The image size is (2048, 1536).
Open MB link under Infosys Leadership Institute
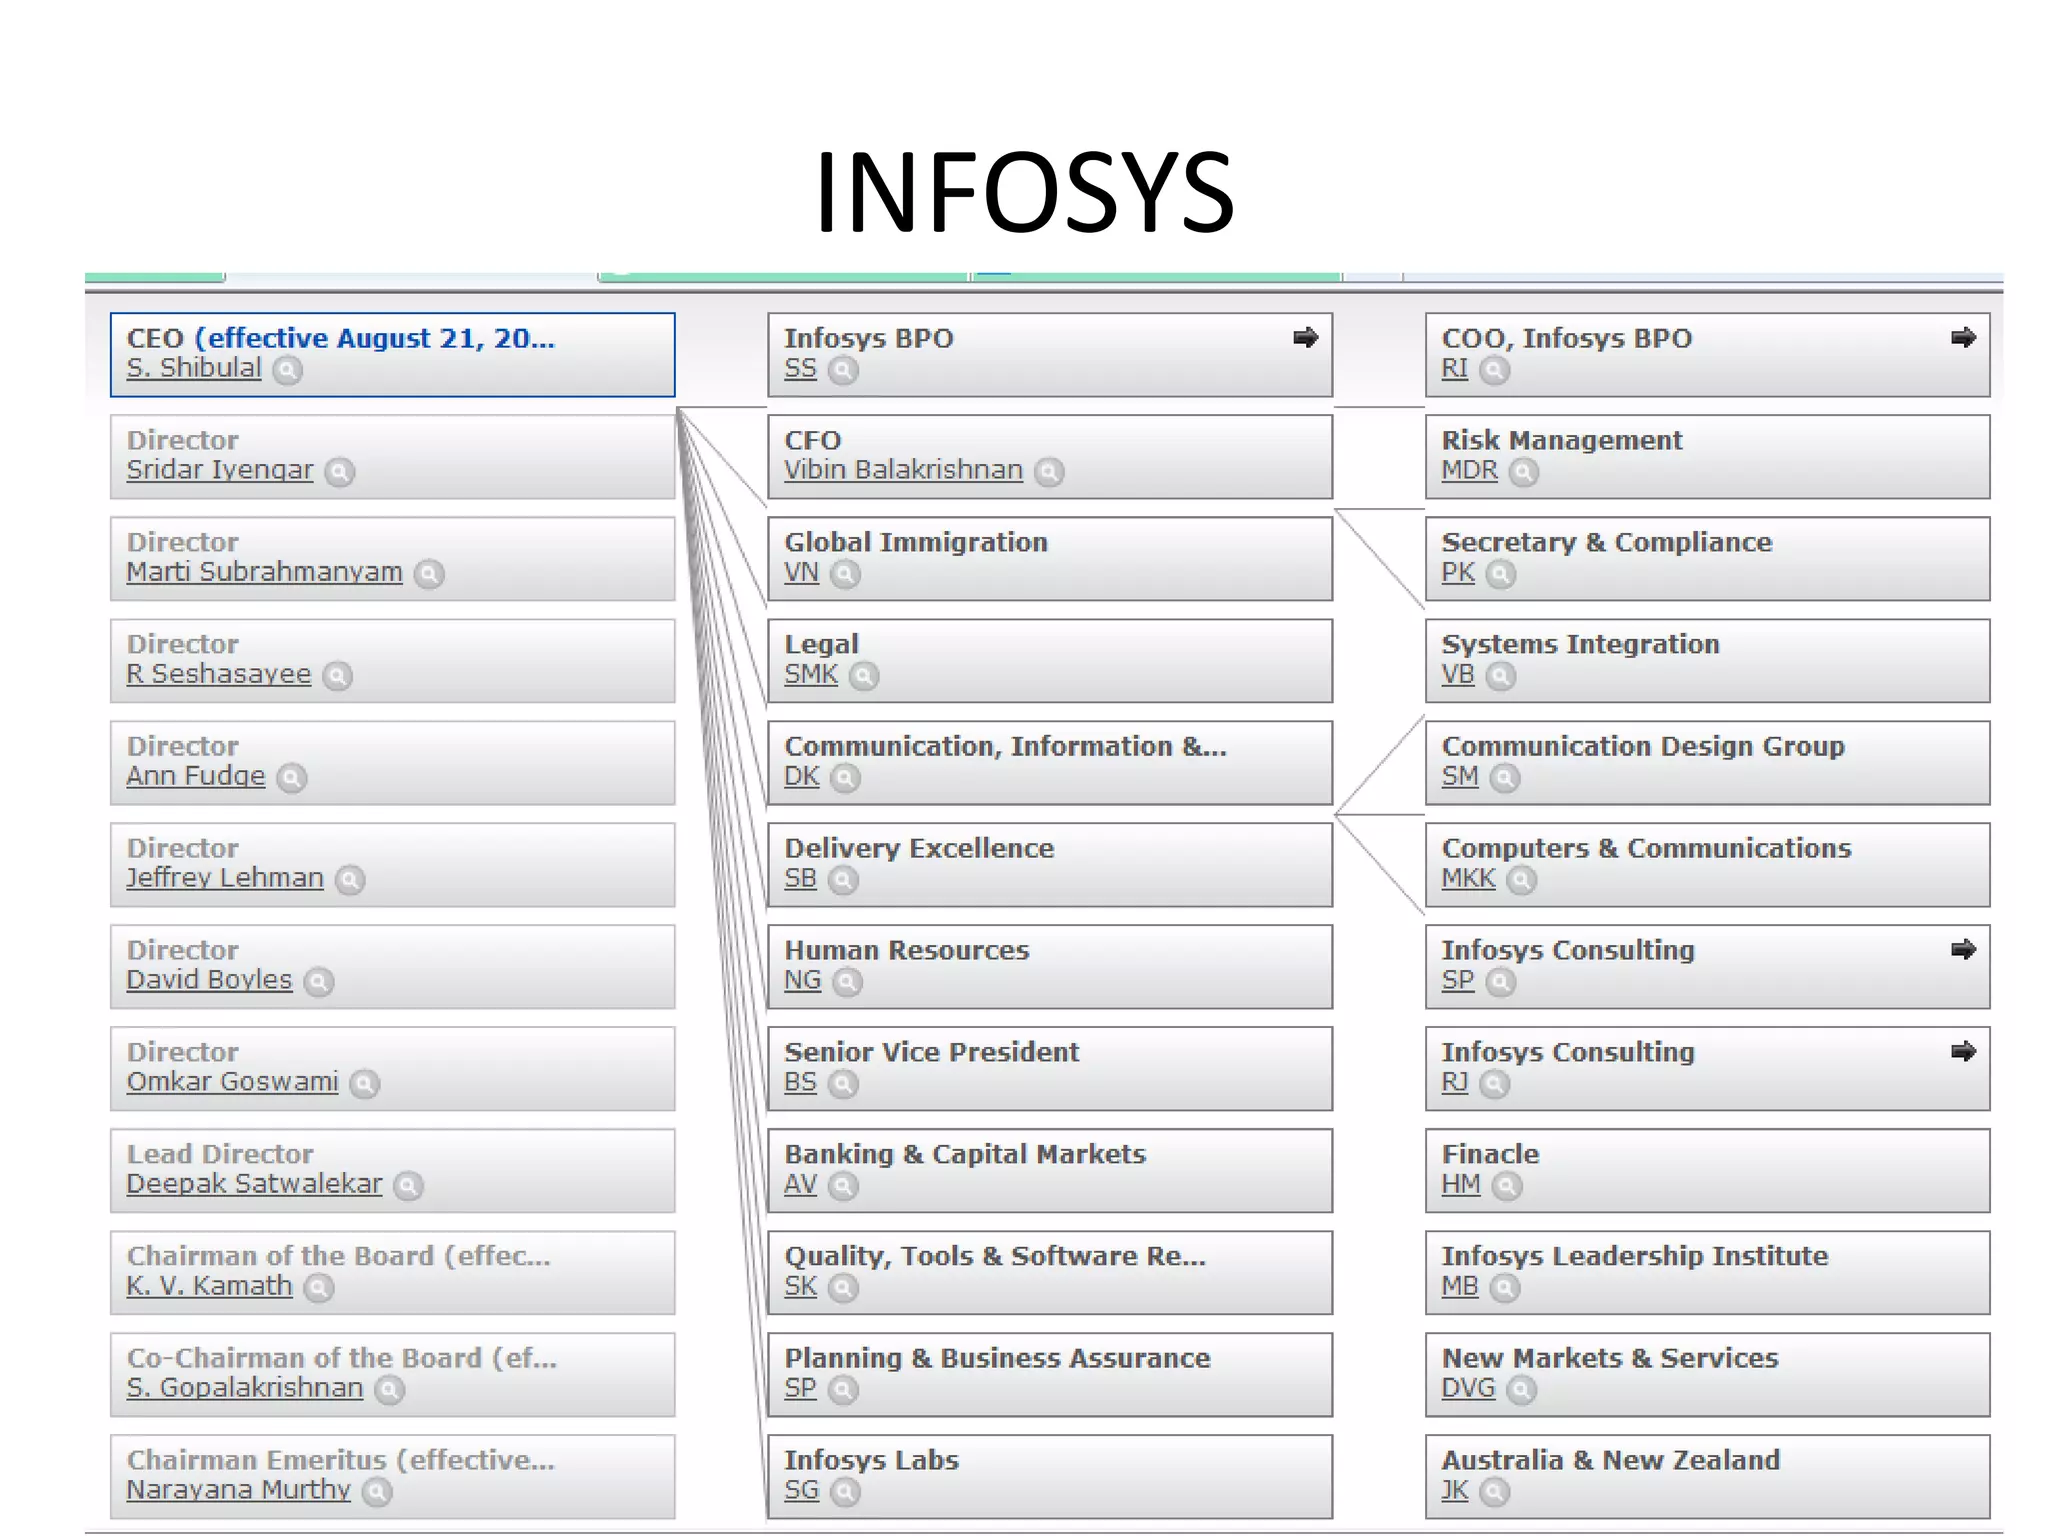click(x=1460, y=1286)
